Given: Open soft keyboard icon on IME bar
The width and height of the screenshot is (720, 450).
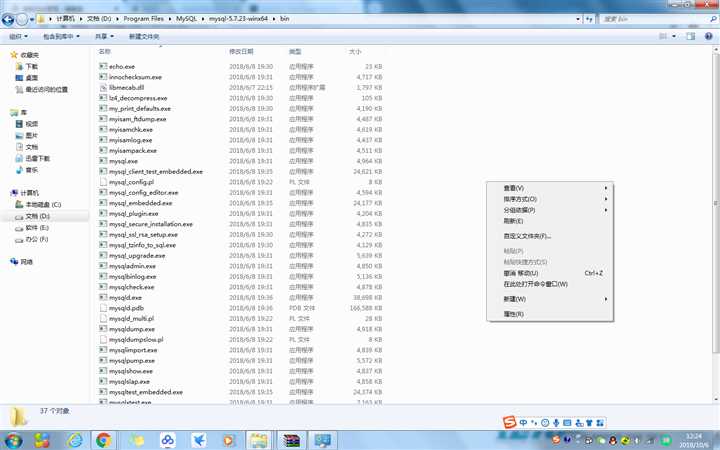Looking at the screenshot, I should pyautogui.click(x=567, y=423).
